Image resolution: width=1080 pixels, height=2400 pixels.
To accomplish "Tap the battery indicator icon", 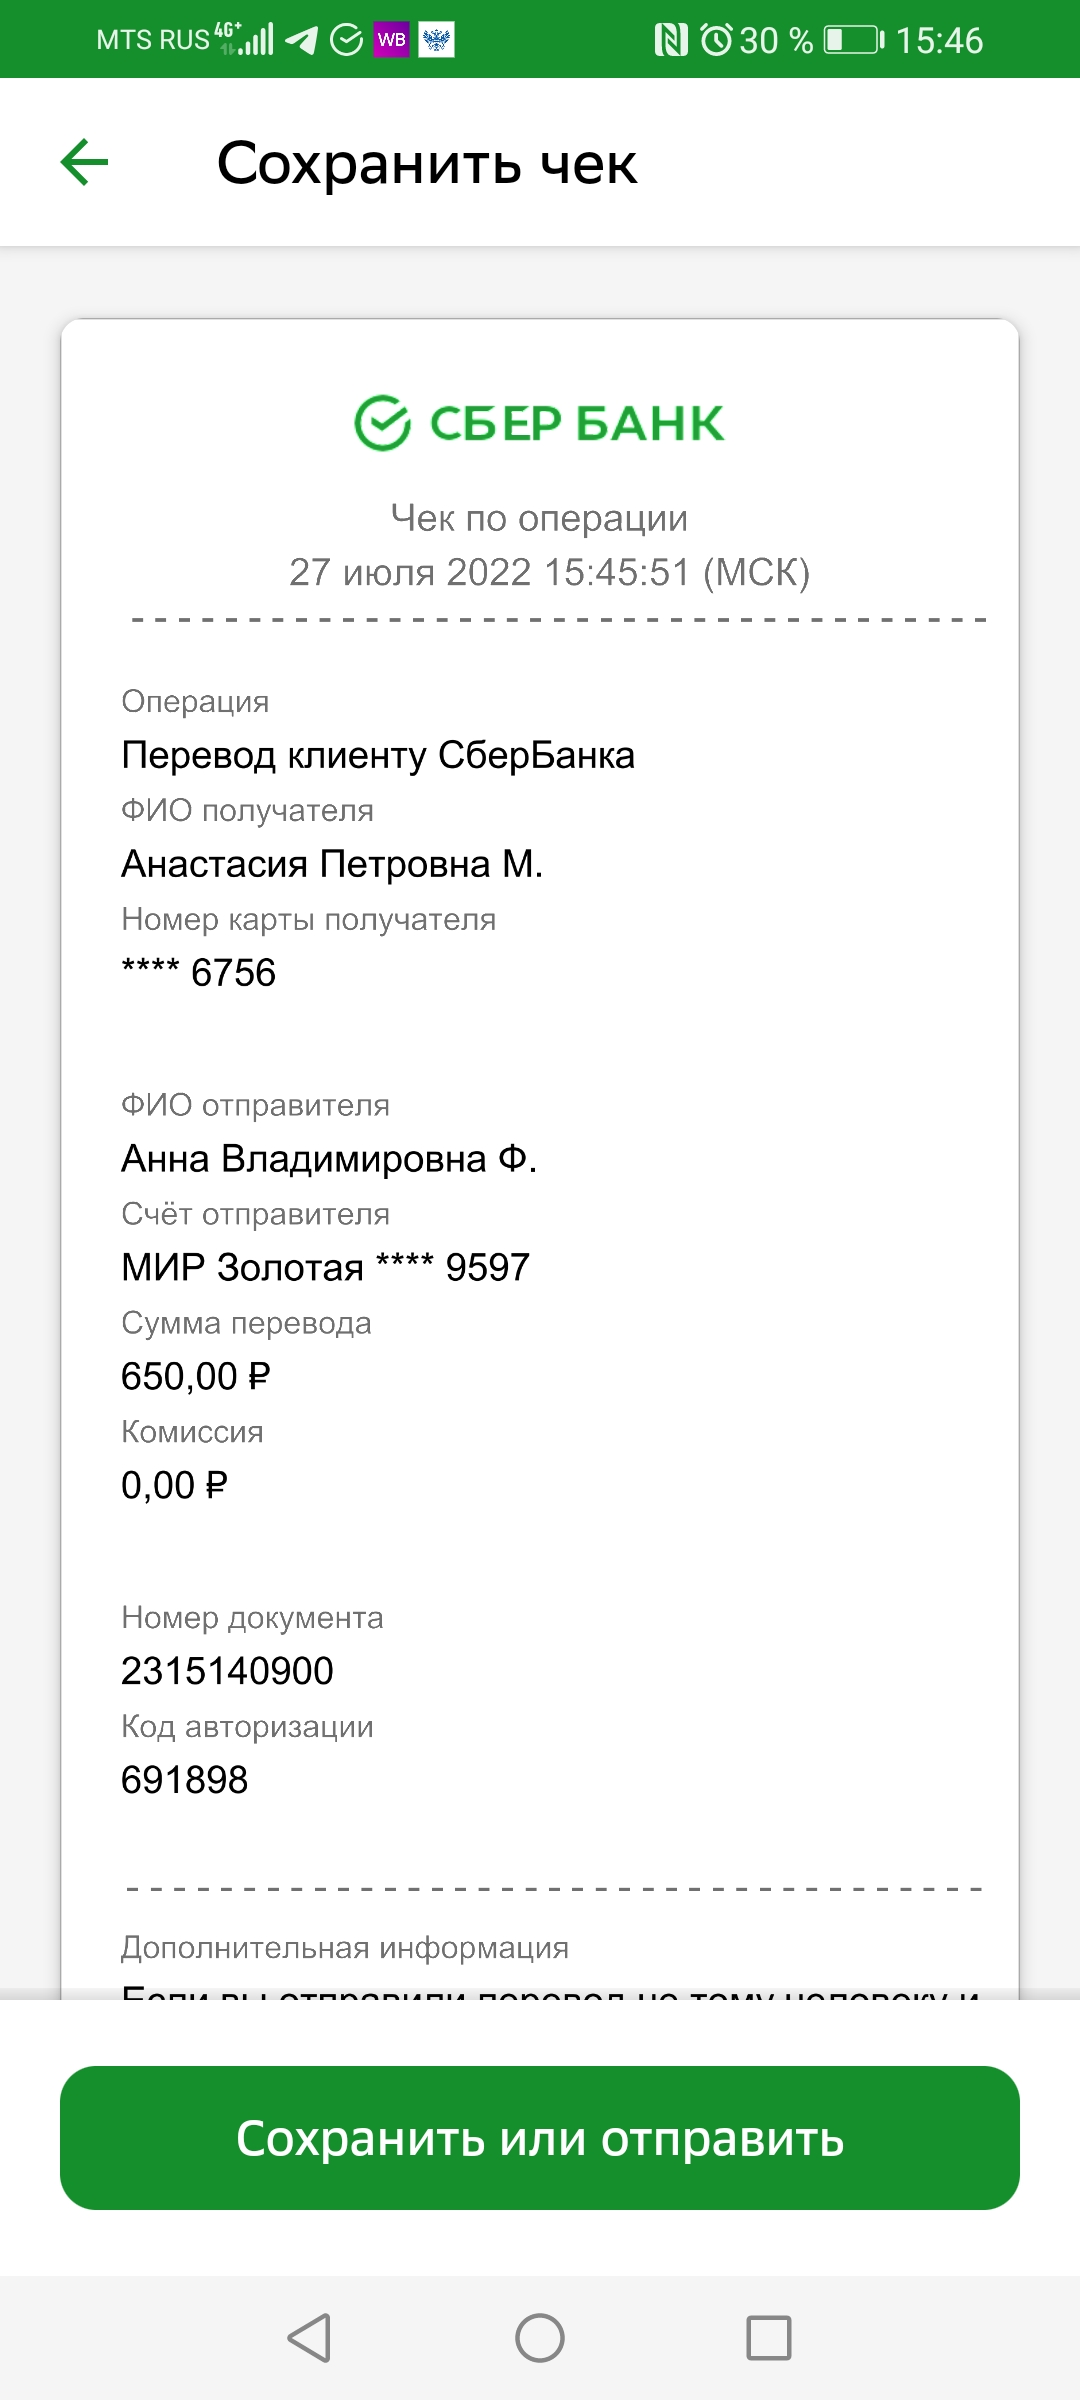I will click(x=853, y=40).
